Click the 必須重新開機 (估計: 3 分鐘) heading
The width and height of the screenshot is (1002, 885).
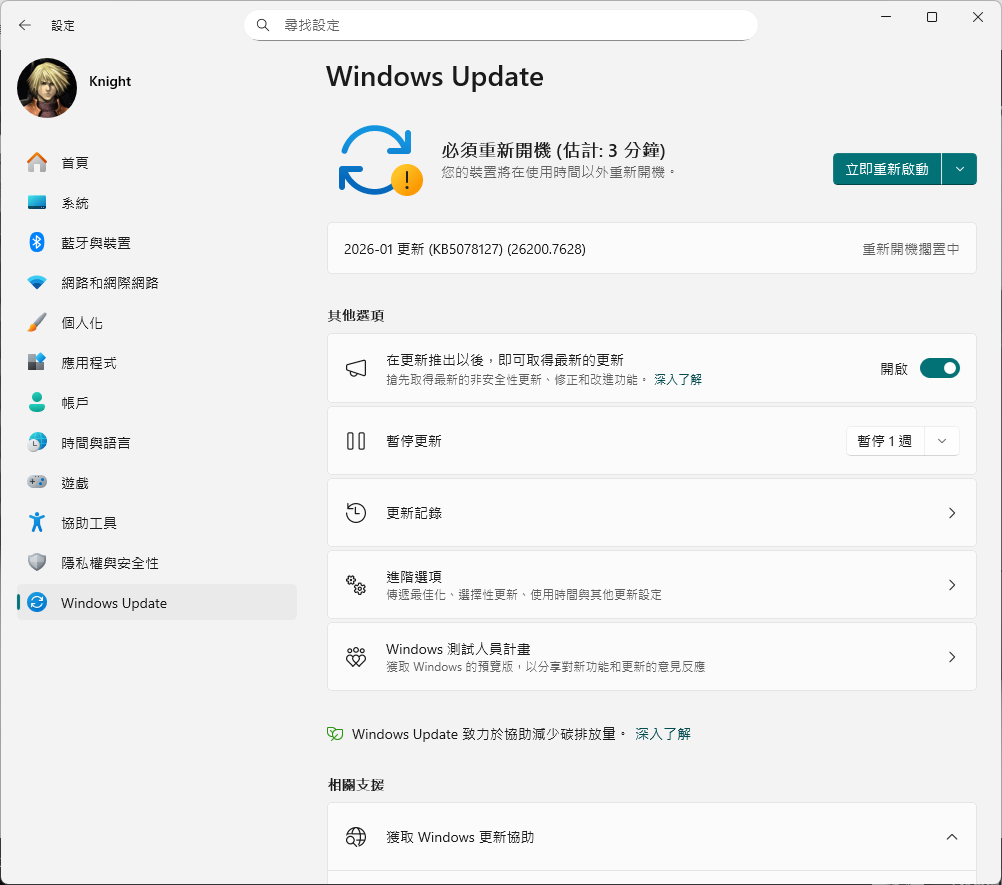click(x=553, y=150)
